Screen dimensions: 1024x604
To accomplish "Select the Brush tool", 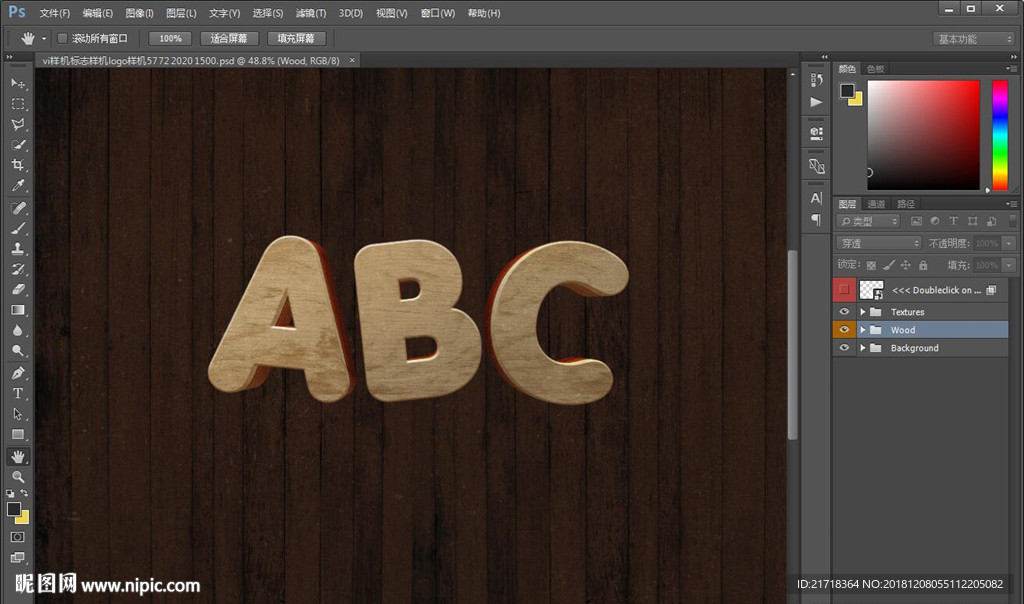I will click(18, 228).
